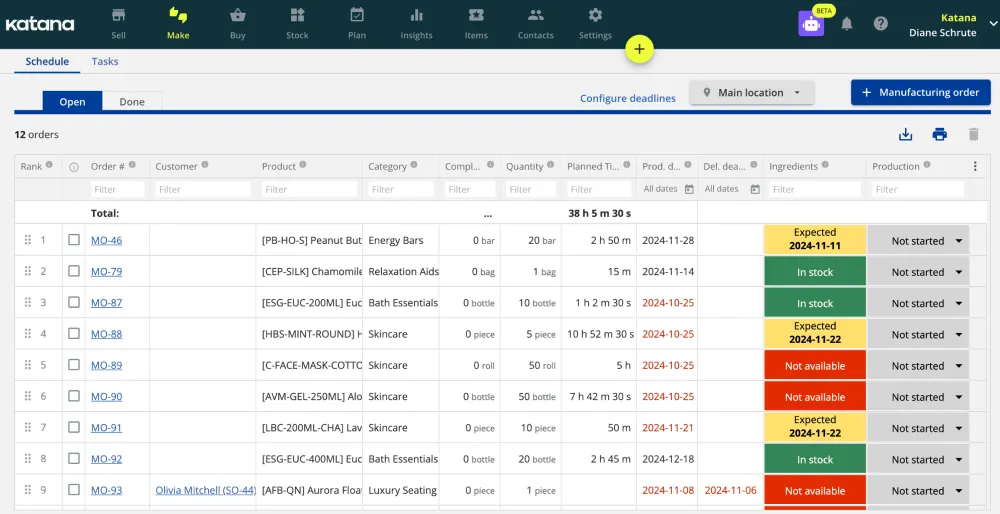Switch to the Done orders tab
Viewport: 1000px width, 514px height.
pos(132,101)
